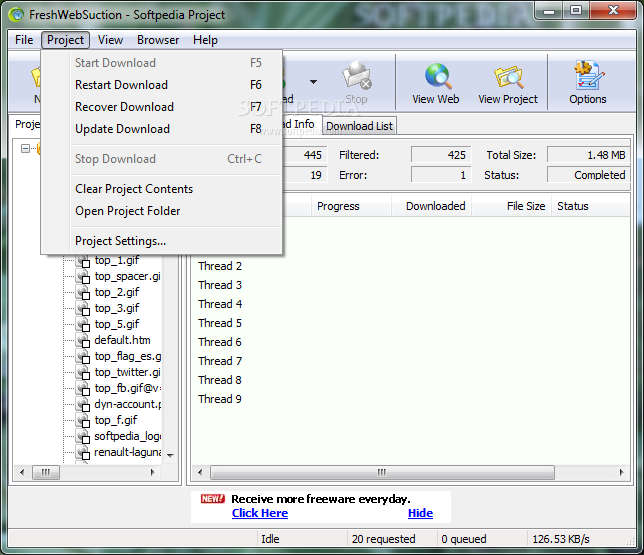Screen dimensions: 644x555
Task: Click the NEW! badge in the banner
Action: point(213,499)
